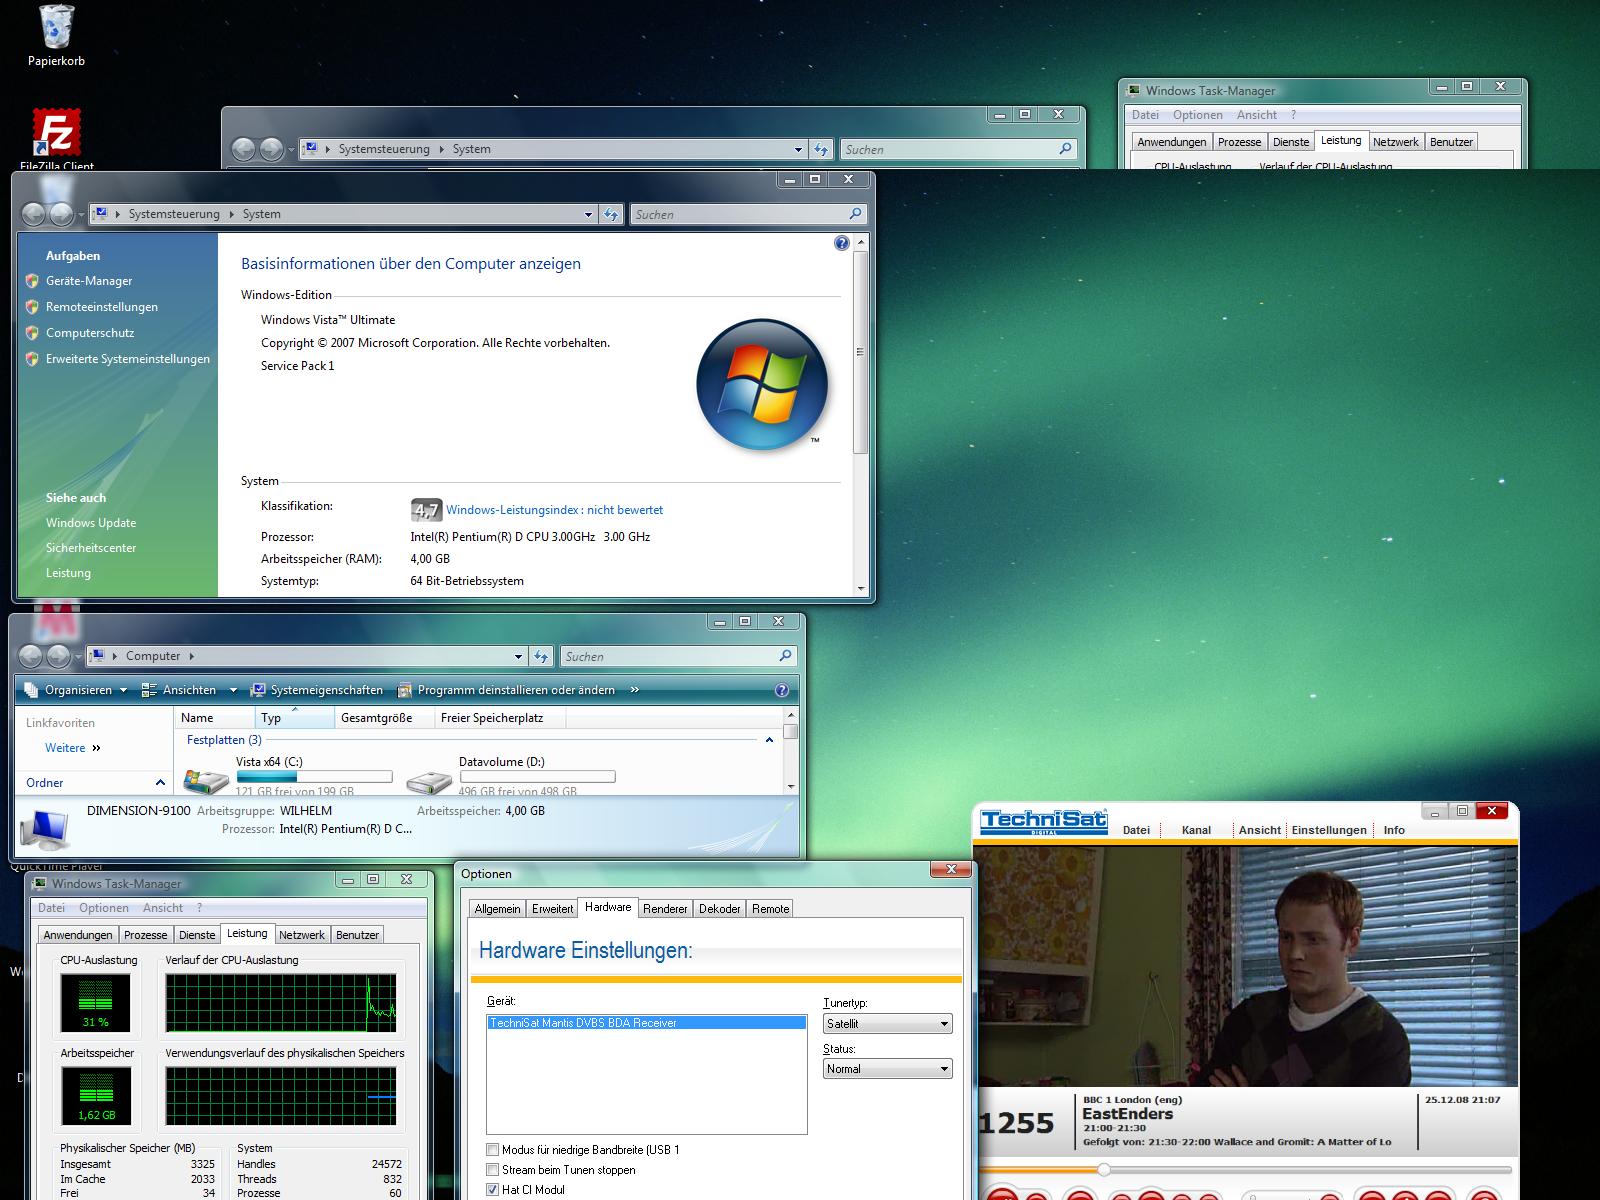This screenshot has height=1200, width=1600.
Task: Open the Tunertyp Satellit dropdown
Action: click(x=887, y=1024)
